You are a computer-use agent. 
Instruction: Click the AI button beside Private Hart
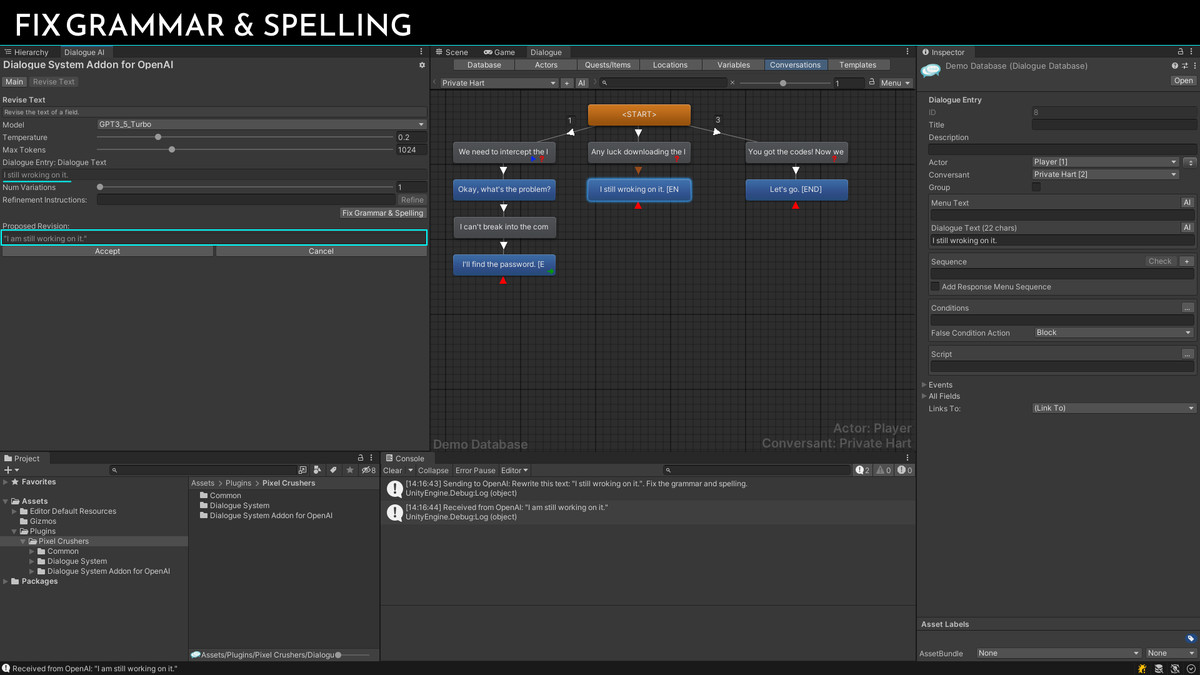coord(582,83)
